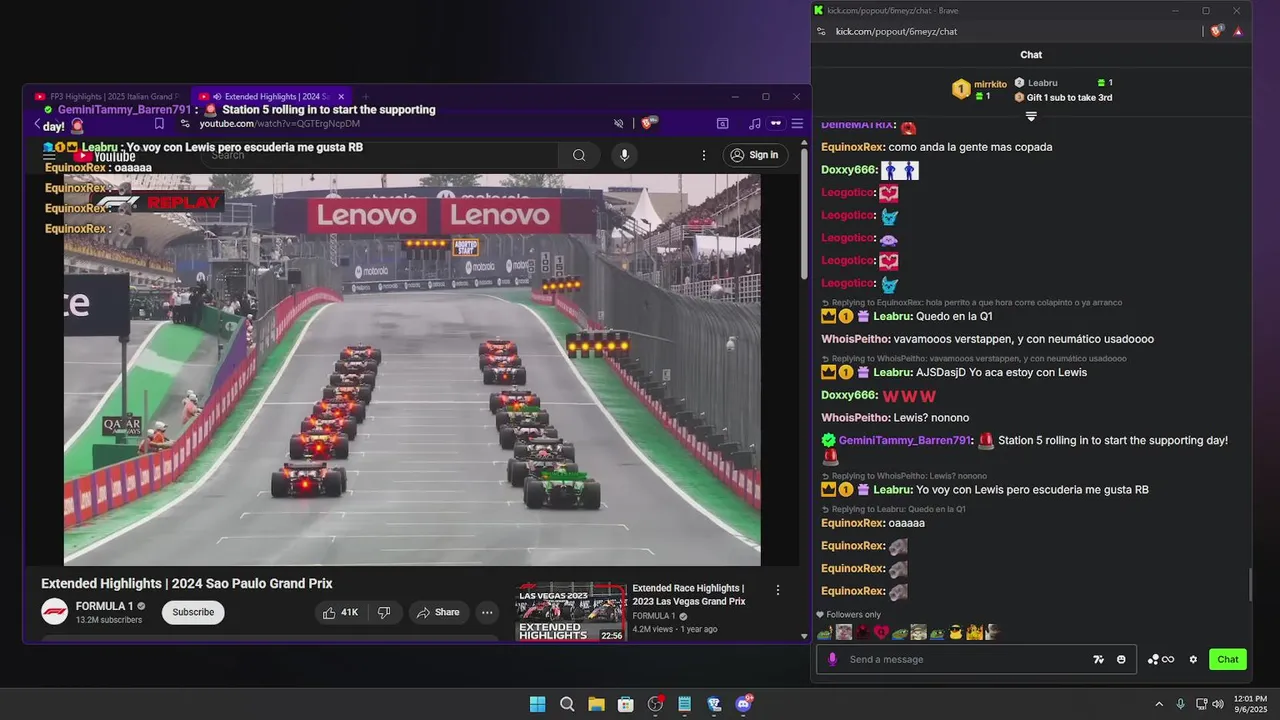Viewport: 1280px width, 720px height.
Task: Open more actions menu beside Share
Action: pyautogui.click(x=487, y=612)
